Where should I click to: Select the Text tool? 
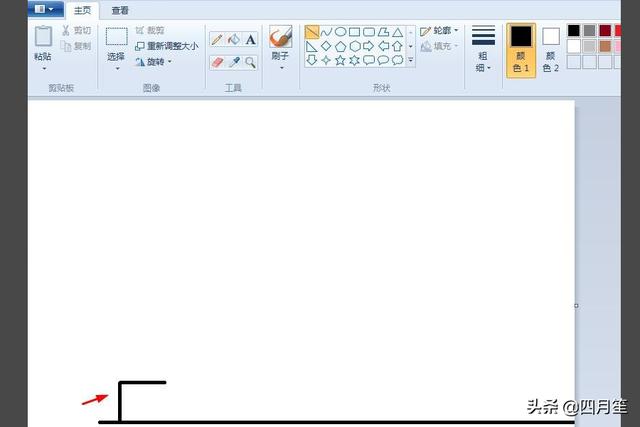[250, 40]
